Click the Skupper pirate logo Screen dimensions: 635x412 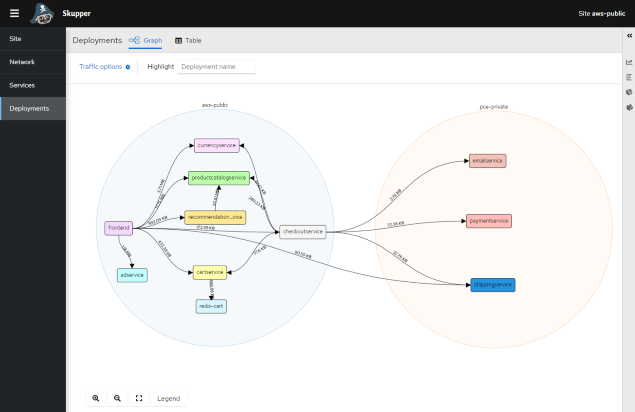coord(42,13)
